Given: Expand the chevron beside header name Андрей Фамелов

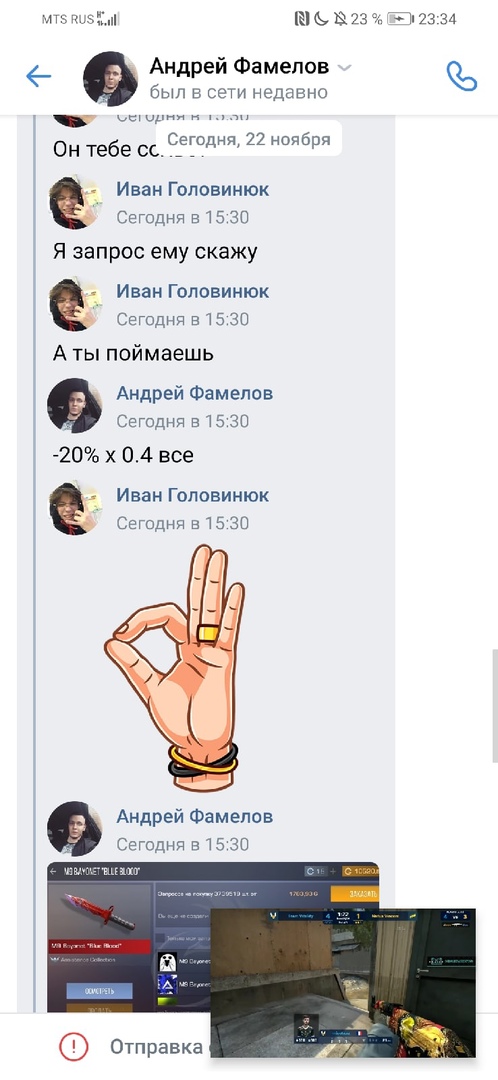Looking at the screenshot, I should click(x=345, y=68).
